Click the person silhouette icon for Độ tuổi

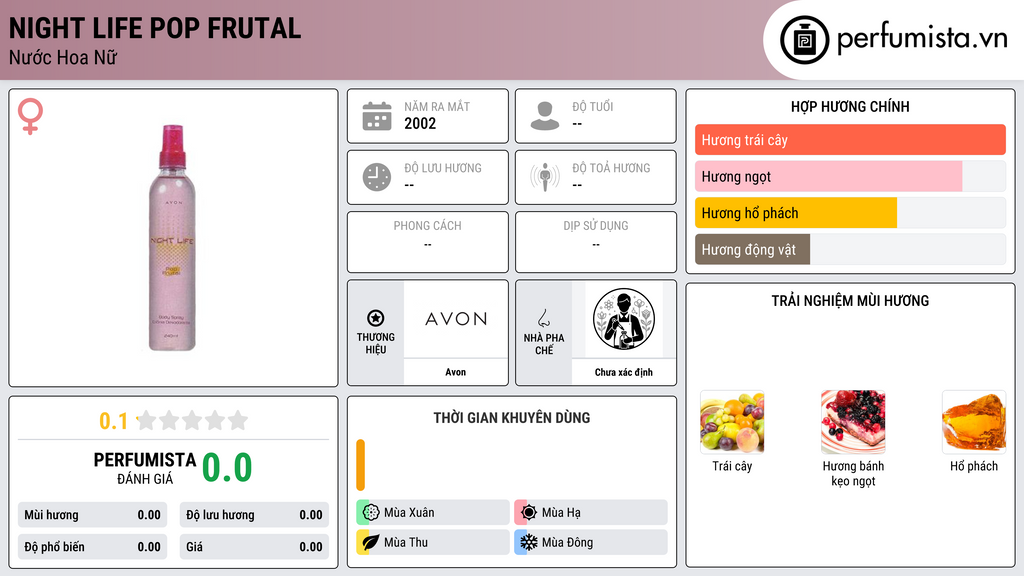point(545,116)
